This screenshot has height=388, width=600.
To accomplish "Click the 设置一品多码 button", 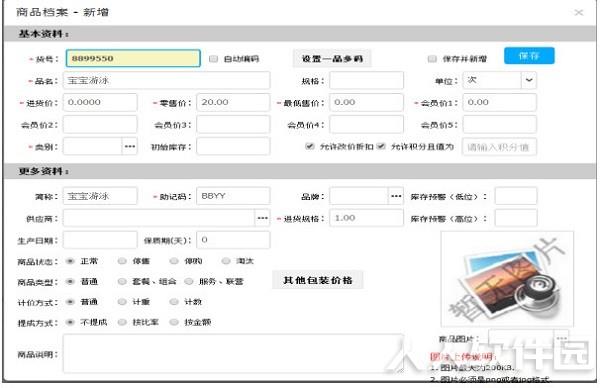I will [x=332, y=59].
